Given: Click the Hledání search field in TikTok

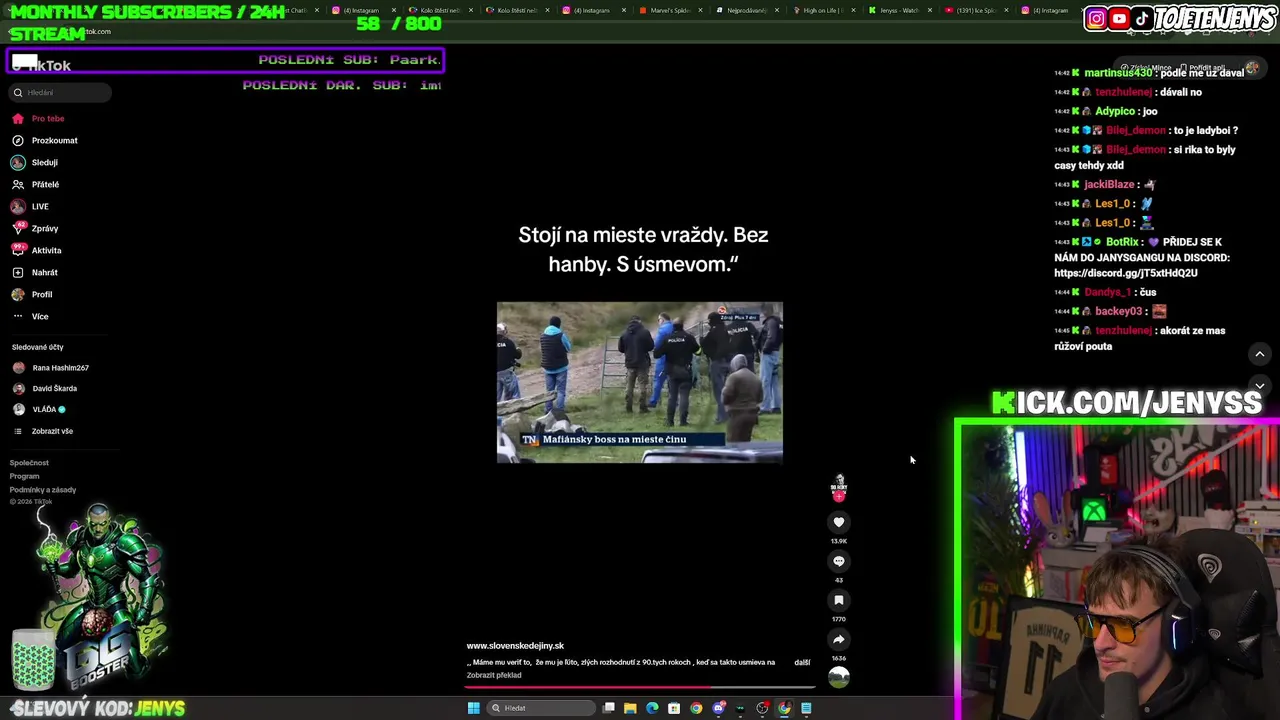Looking at the screenshot, I should (60, 92).
